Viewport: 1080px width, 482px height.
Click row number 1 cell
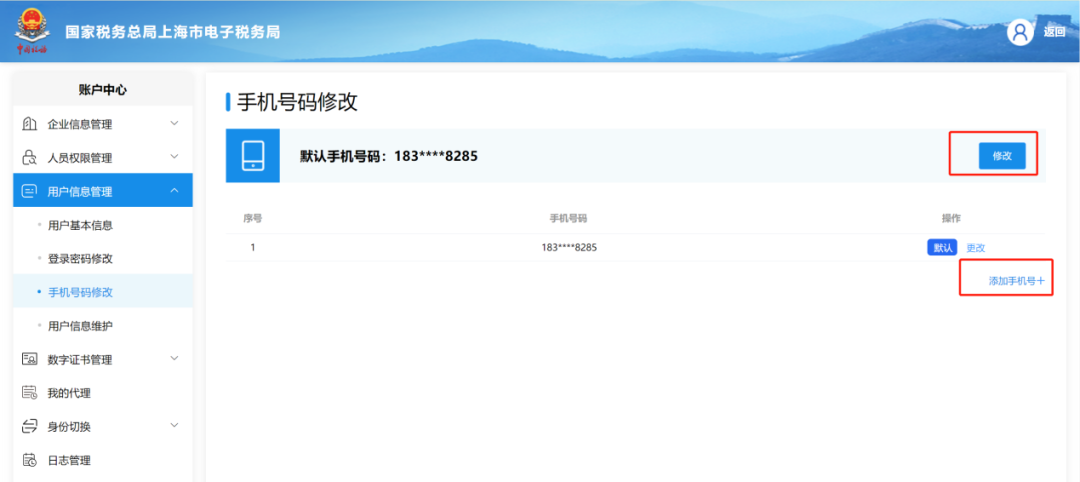click(253, 248)
